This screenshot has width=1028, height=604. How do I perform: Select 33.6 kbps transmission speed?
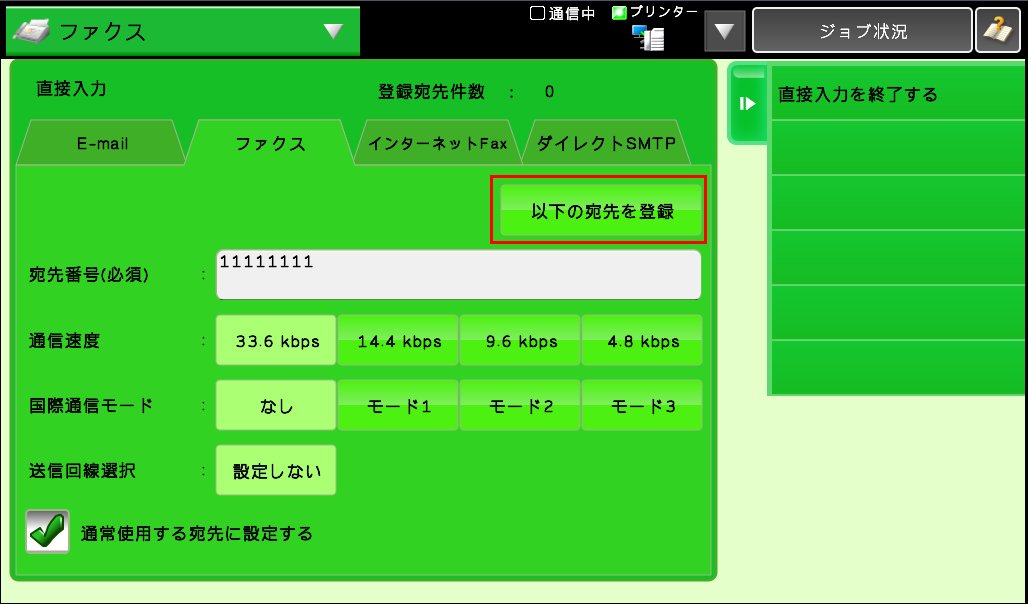[x=277, y=341]
